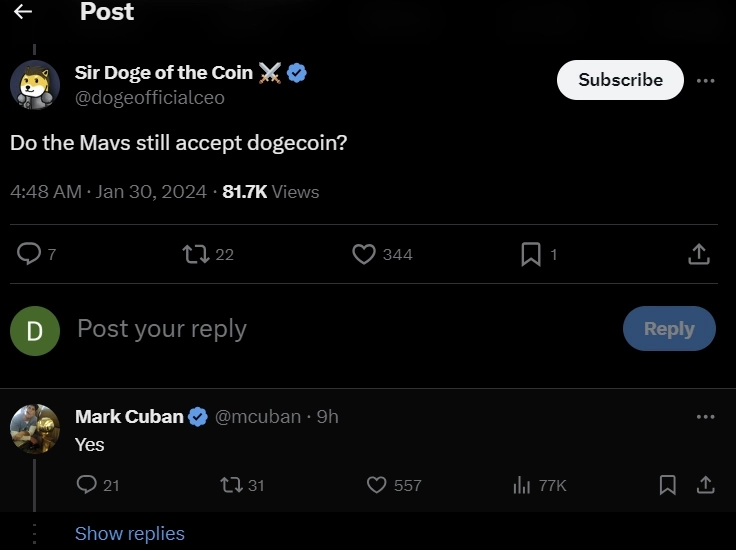Like Mark Cuban's Yes reply
Screen dimensions: 736x550
pos(377,485)
